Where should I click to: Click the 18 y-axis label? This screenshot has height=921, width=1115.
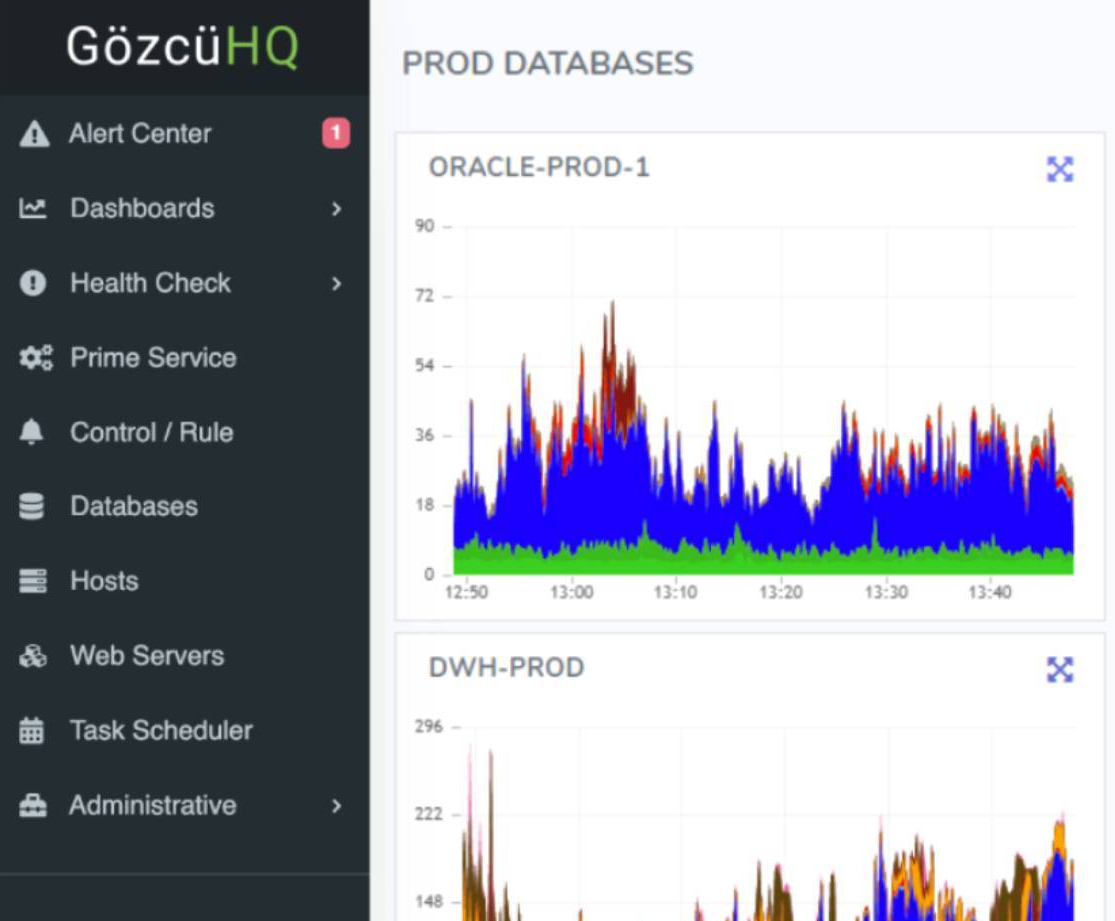pyautogui.click(x=425, y=505)
